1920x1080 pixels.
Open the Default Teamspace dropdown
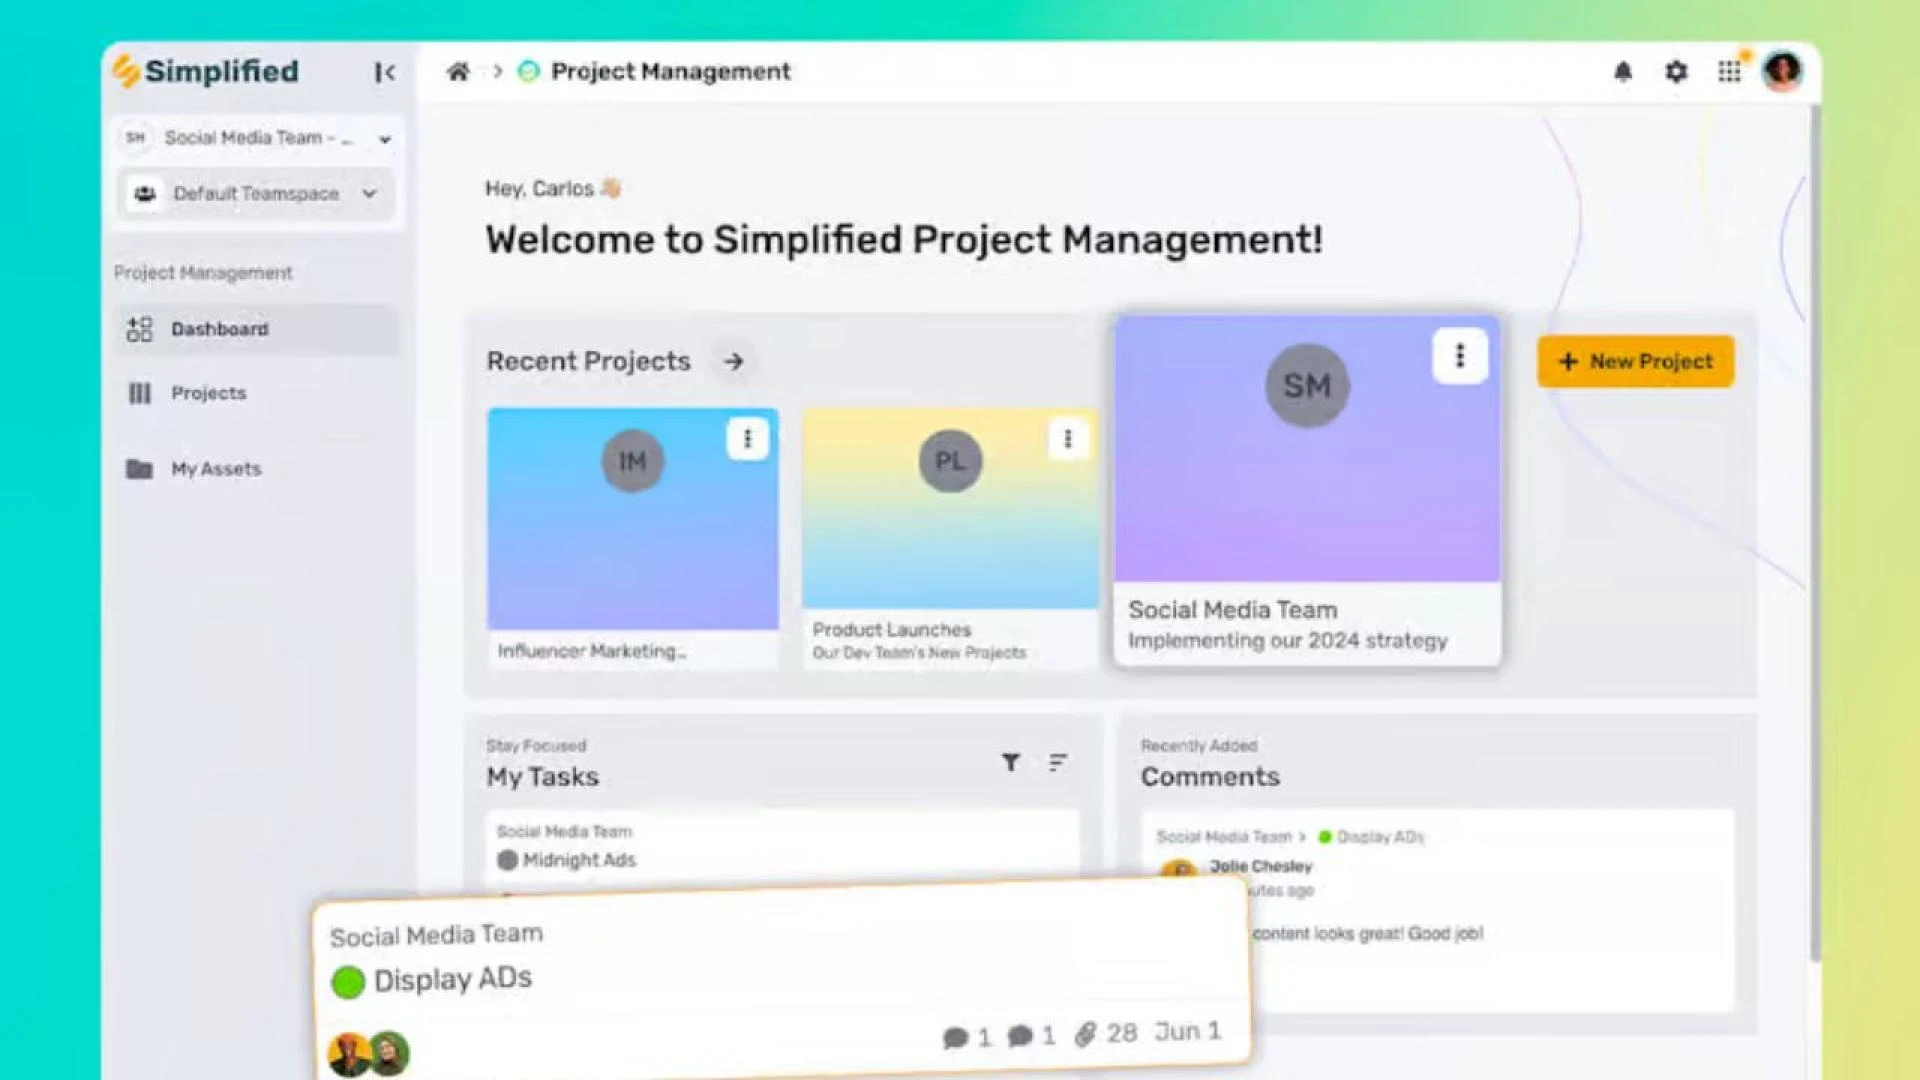click(371, 194)
